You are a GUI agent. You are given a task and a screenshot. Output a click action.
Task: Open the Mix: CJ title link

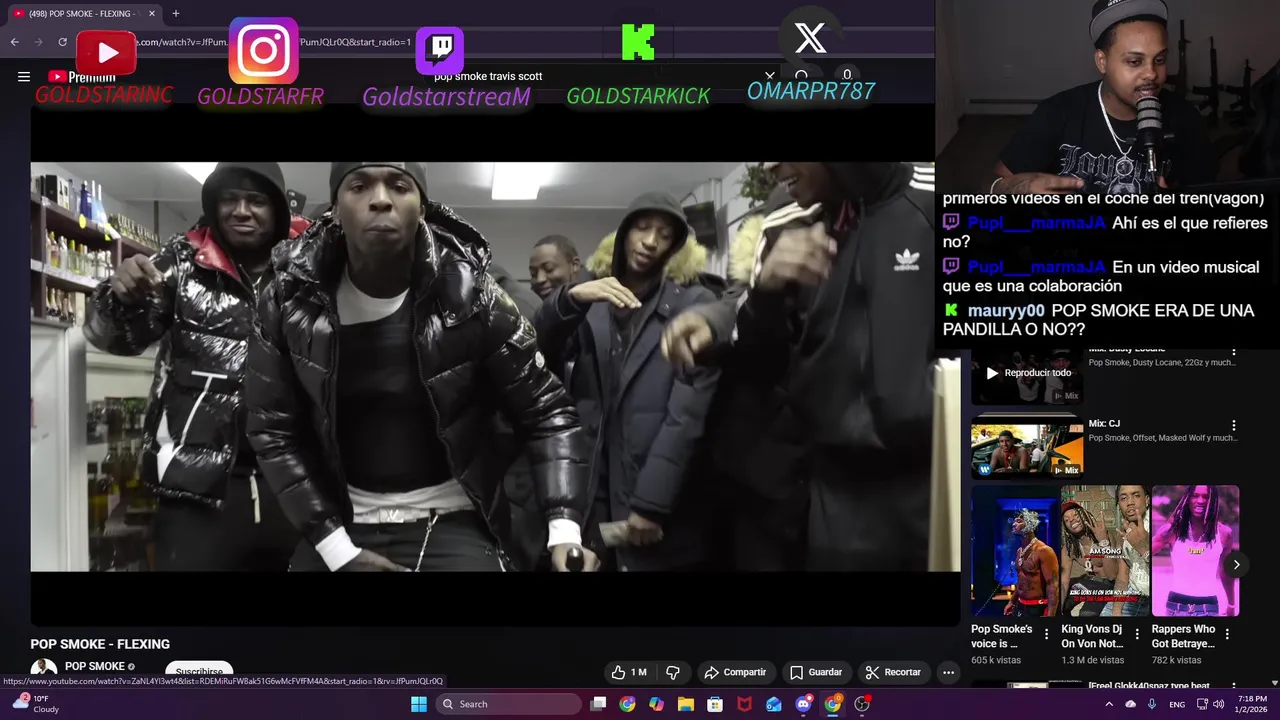pyautogui.click(x=1104, y=424)
